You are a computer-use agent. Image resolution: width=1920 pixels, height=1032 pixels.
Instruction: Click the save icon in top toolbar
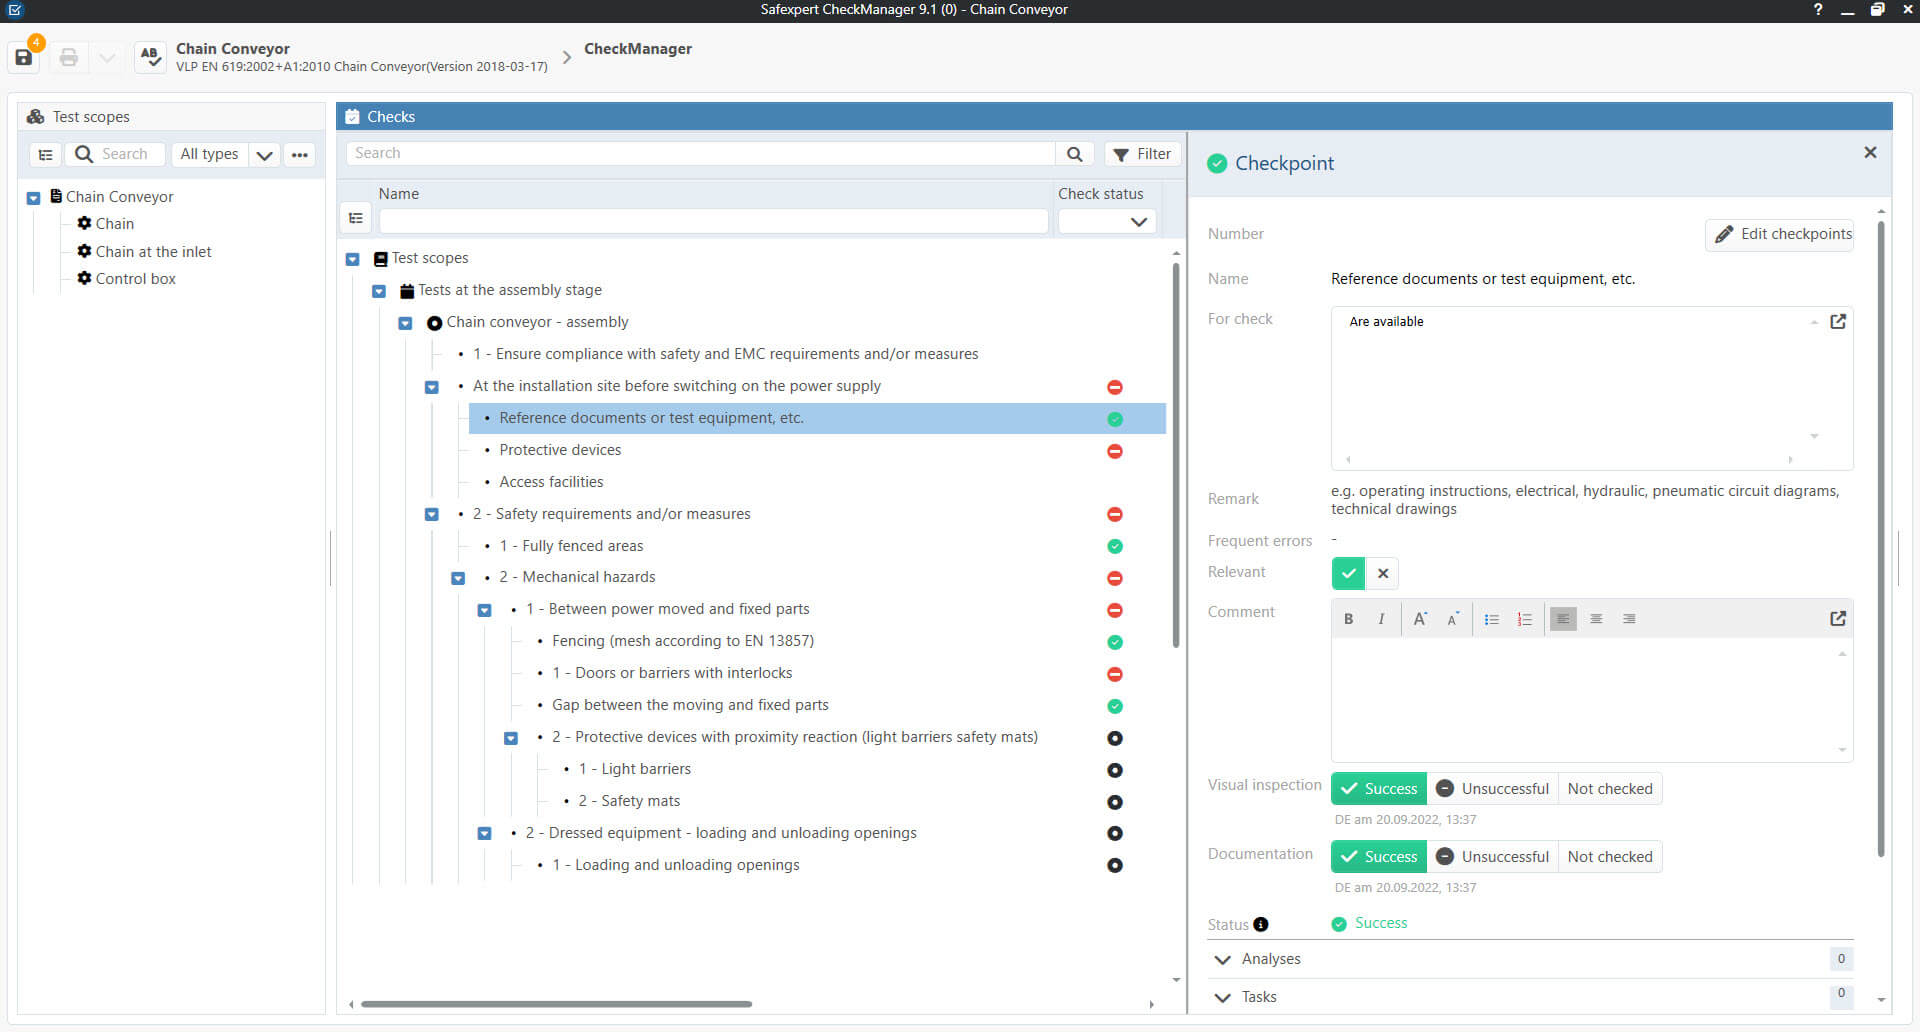(24, 58)
